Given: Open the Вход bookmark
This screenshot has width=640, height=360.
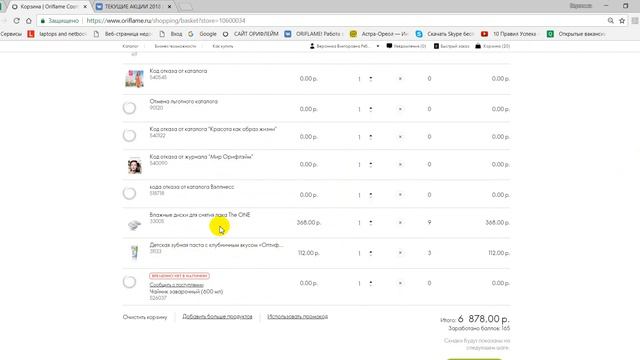Looking at the screenshot, I should tap(171, 34).
